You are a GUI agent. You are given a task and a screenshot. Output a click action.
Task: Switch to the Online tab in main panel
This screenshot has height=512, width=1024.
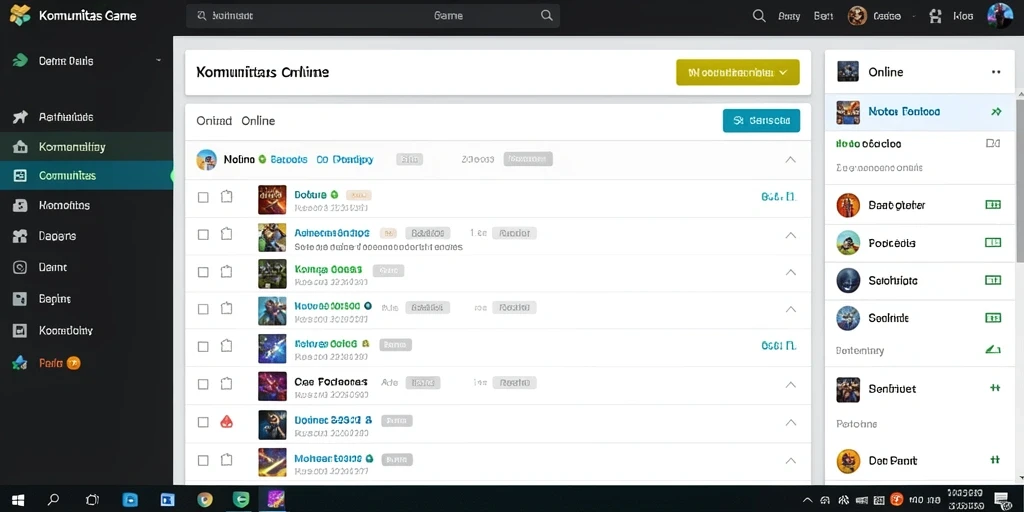tap(258, 121)
